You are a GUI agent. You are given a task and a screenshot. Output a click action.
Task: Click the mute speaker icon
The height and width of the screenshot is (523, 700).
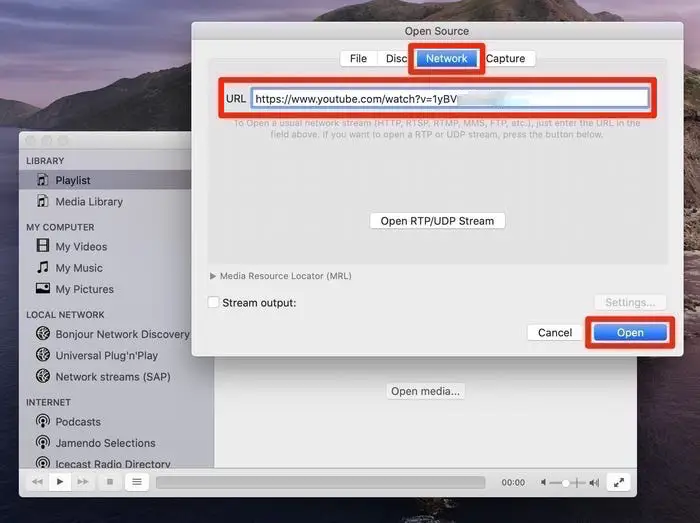click(543, 482)
